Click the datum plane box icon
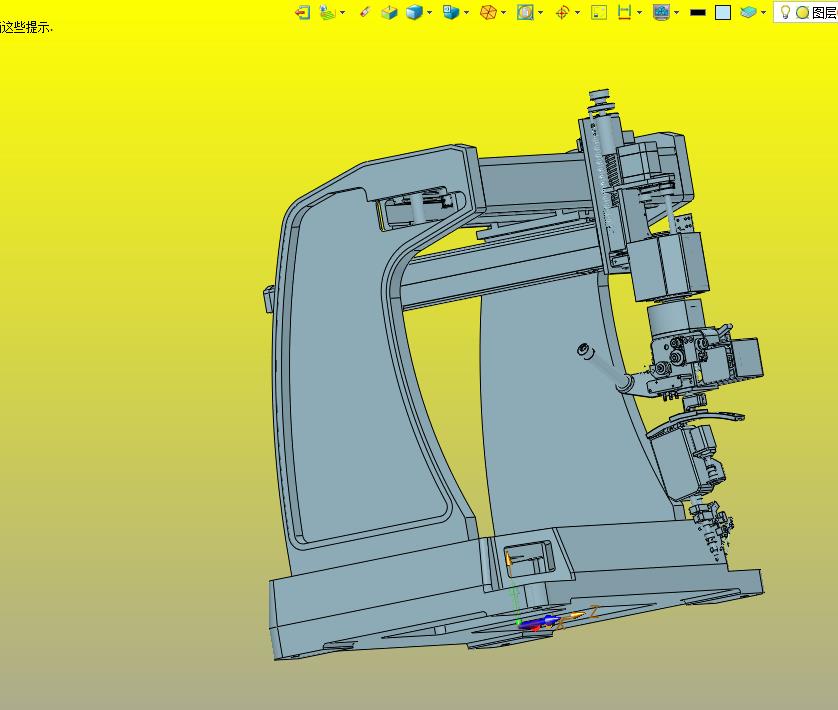The height and width of the screenshot is (710, 838). 389,12
